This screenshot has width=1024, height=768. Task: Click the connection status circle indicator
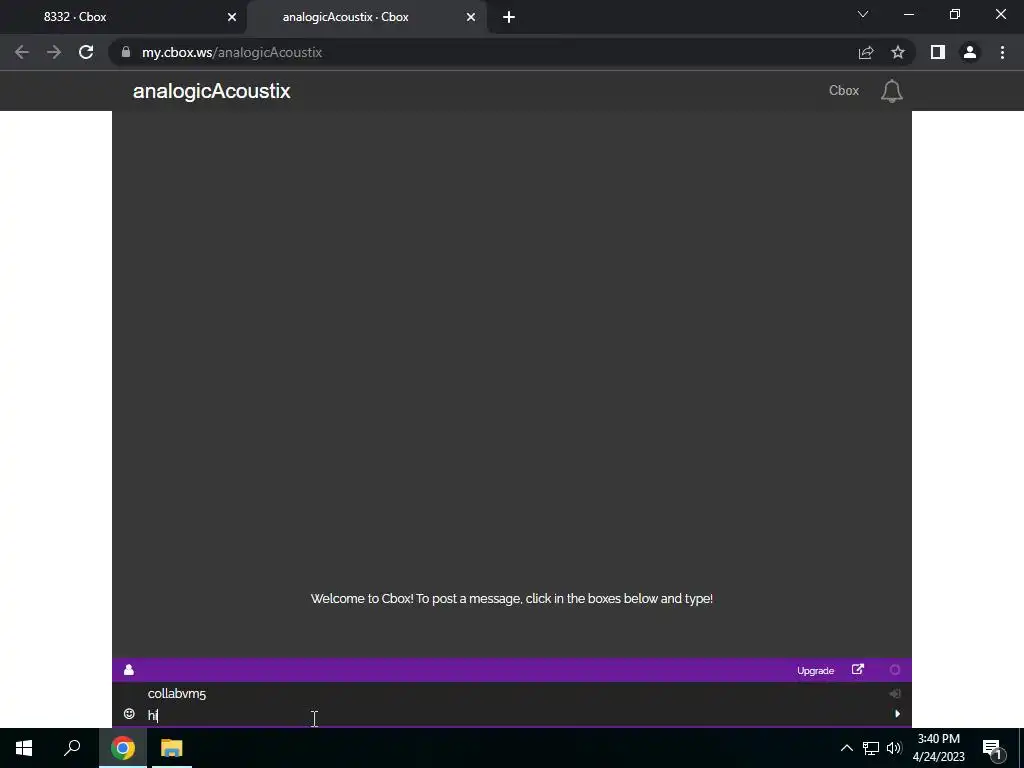pyautogui.click(x=895, y=670)
